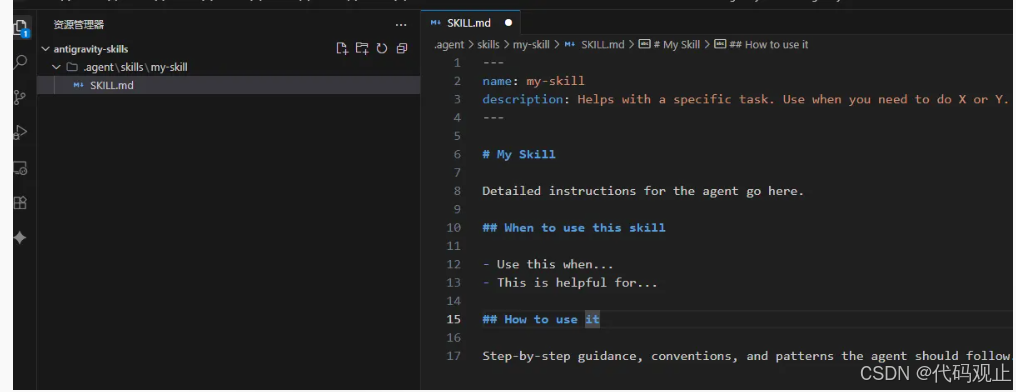
Task: Click the '## When to use this skill' heading
Action: click(x=573, y=227)
